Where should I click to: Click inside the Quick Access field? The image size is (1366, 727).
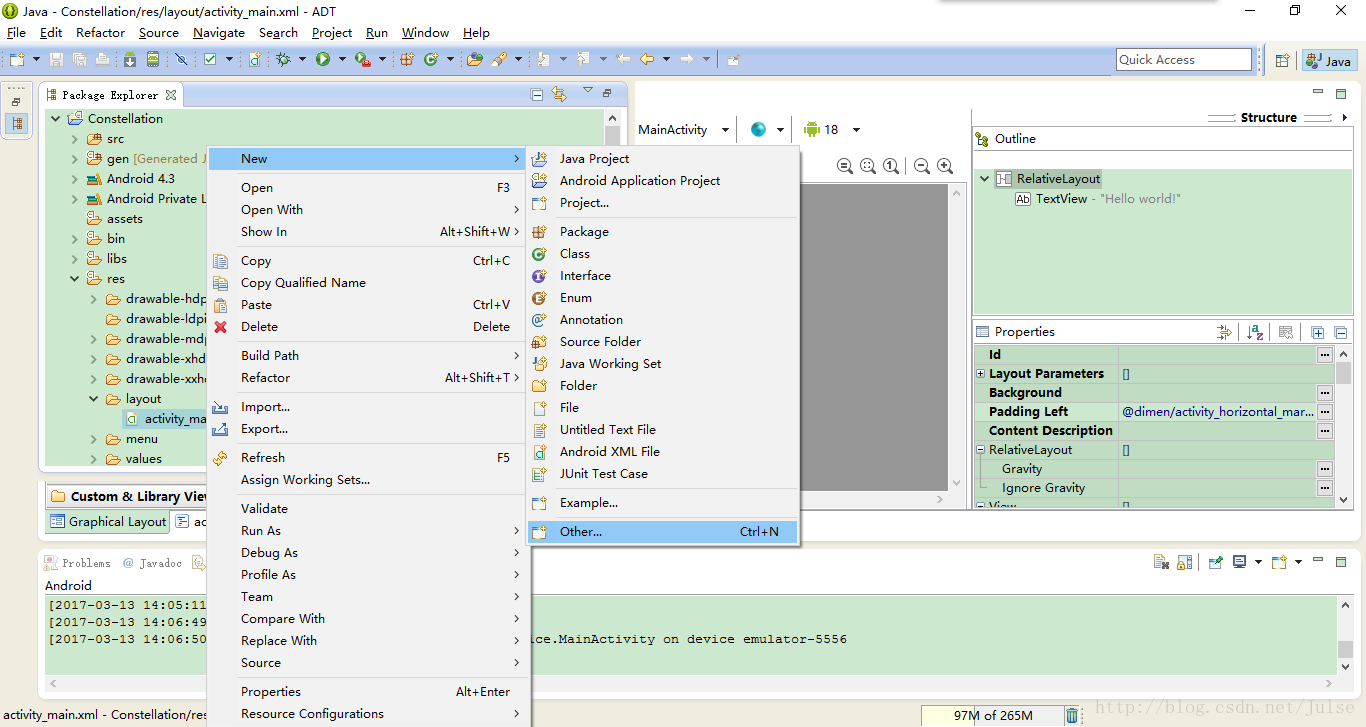tap(1184, 60)
